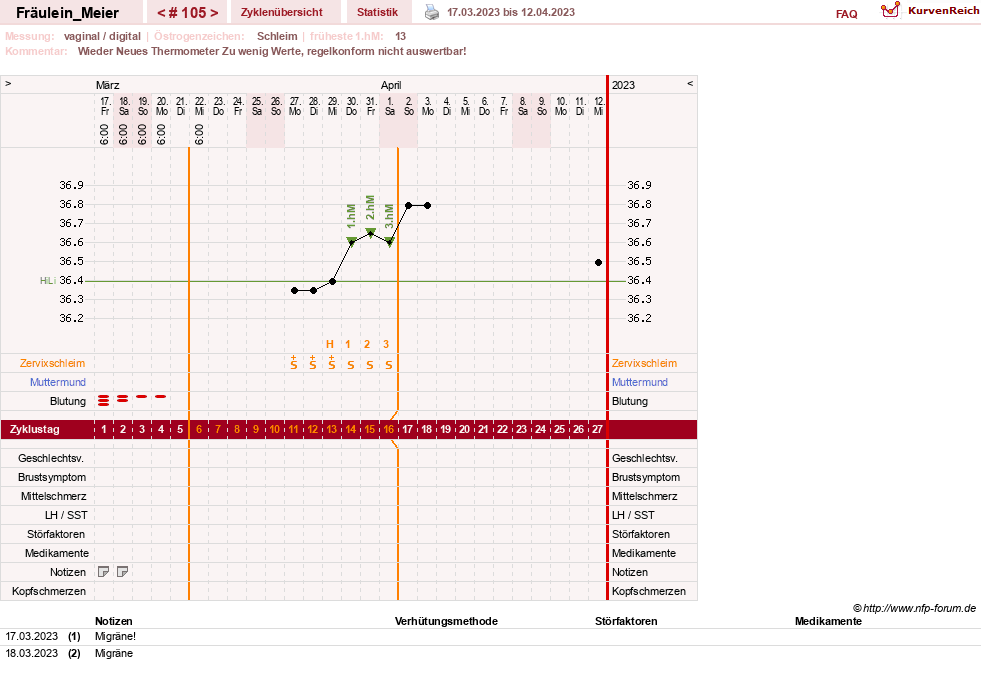Image resolution: width=981 pixels, height=700 pixels.
Task: Click the Fräulein_Meier user name
Action: click(x=68, y=13)
